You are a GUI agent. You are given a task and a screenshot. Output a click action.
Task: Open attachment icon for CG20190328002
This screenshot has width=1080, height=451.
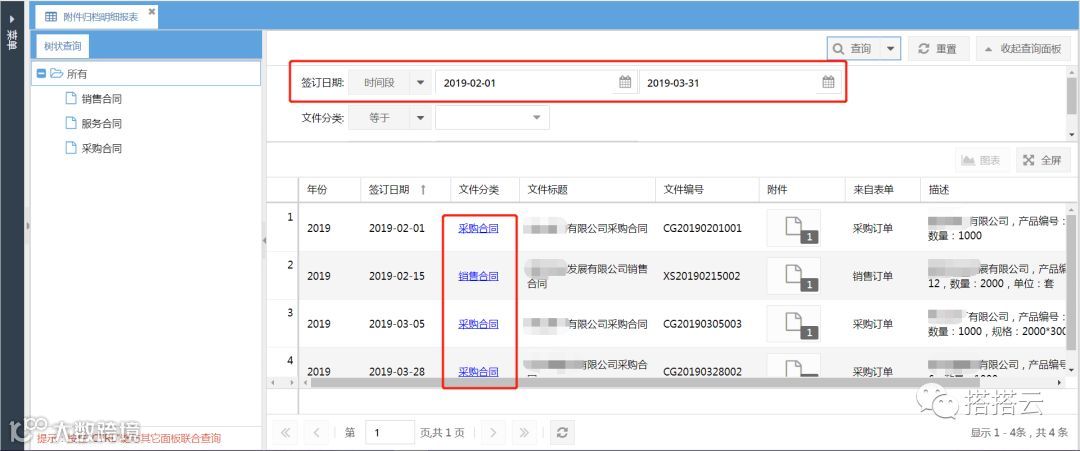tap(793, 365)
